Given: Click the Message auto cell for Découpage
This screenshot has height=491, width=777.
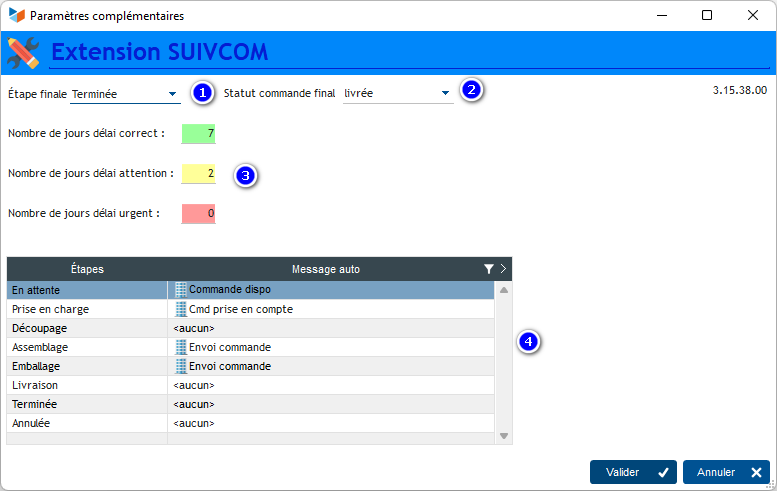Looking at the screenshot, I should pos(330,328).
